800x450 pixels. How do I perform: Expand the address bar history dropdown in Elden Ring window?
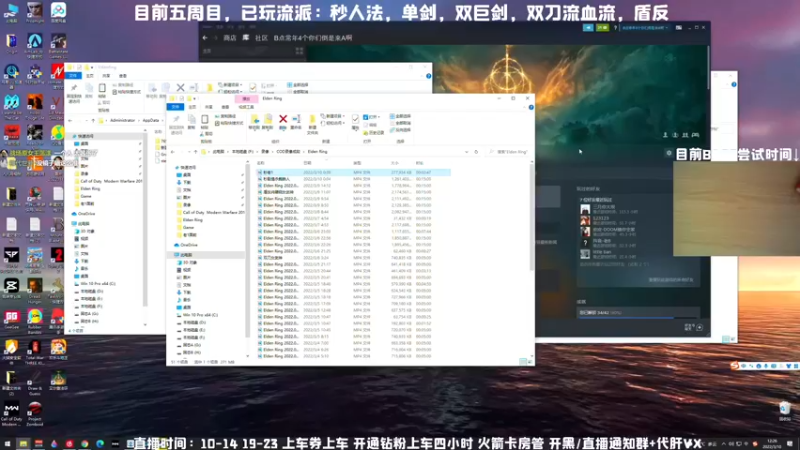[x=466, y=152]
